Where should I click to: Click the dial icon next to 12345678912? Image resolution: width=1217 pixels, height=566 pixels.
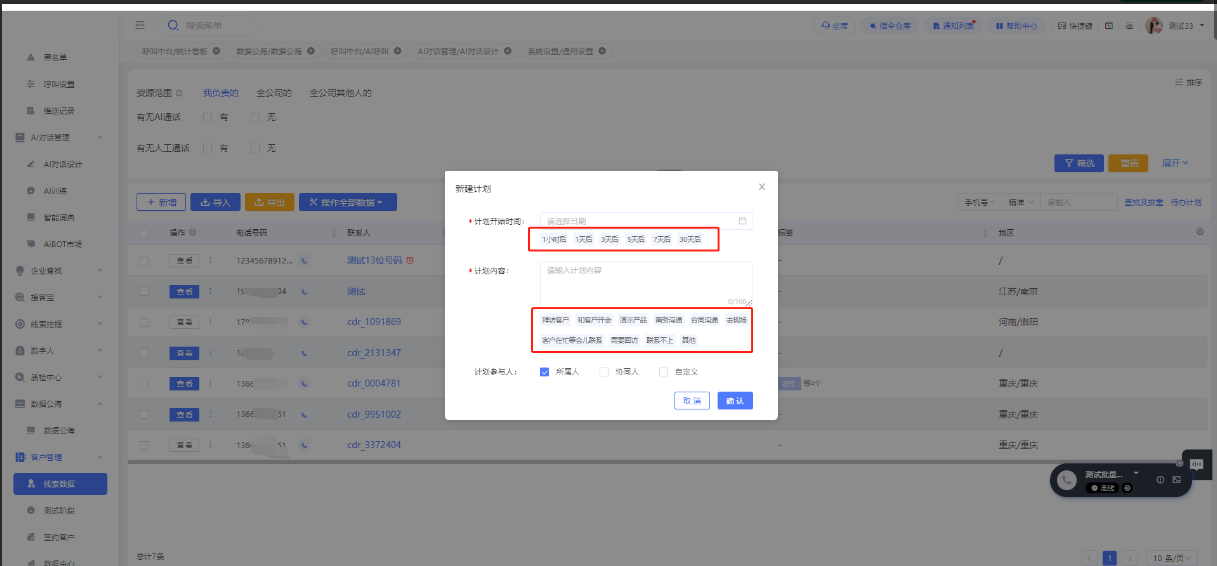(x=304, y=260)
